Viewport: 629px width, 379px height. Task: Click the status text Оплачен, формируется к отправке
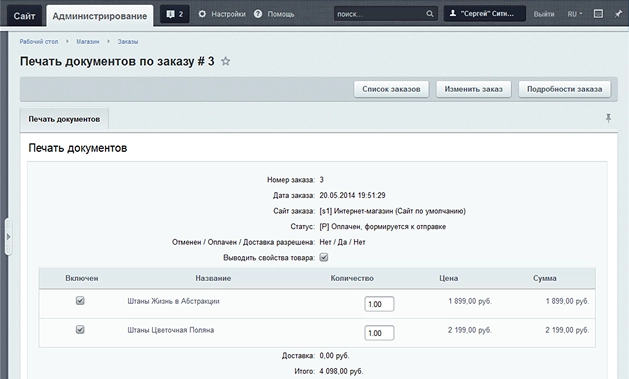click(388, 227)
